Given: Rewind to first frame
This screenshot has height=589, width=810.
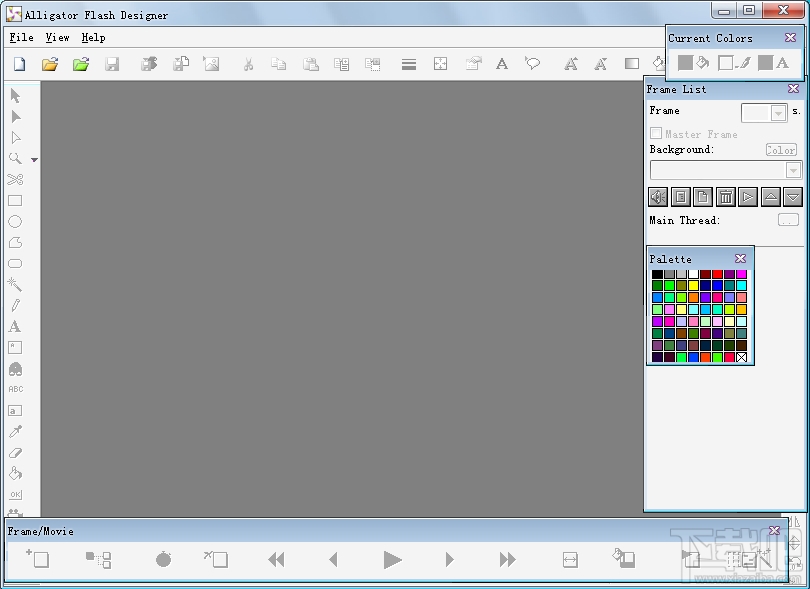Looking at the screenshot, I should [x=276, y=560].
